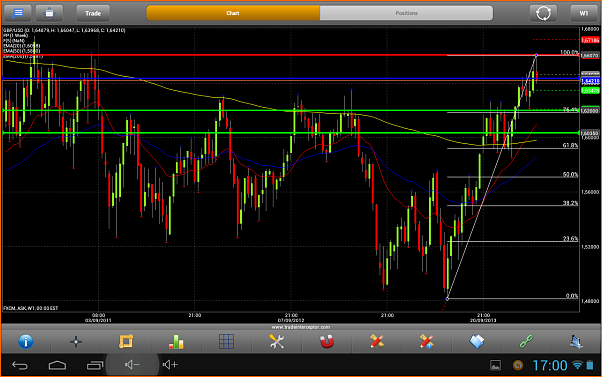The width and height of the screenshot is (602, 377).
Task: Open the picture notification icon
Action: [x=495, y=365]
